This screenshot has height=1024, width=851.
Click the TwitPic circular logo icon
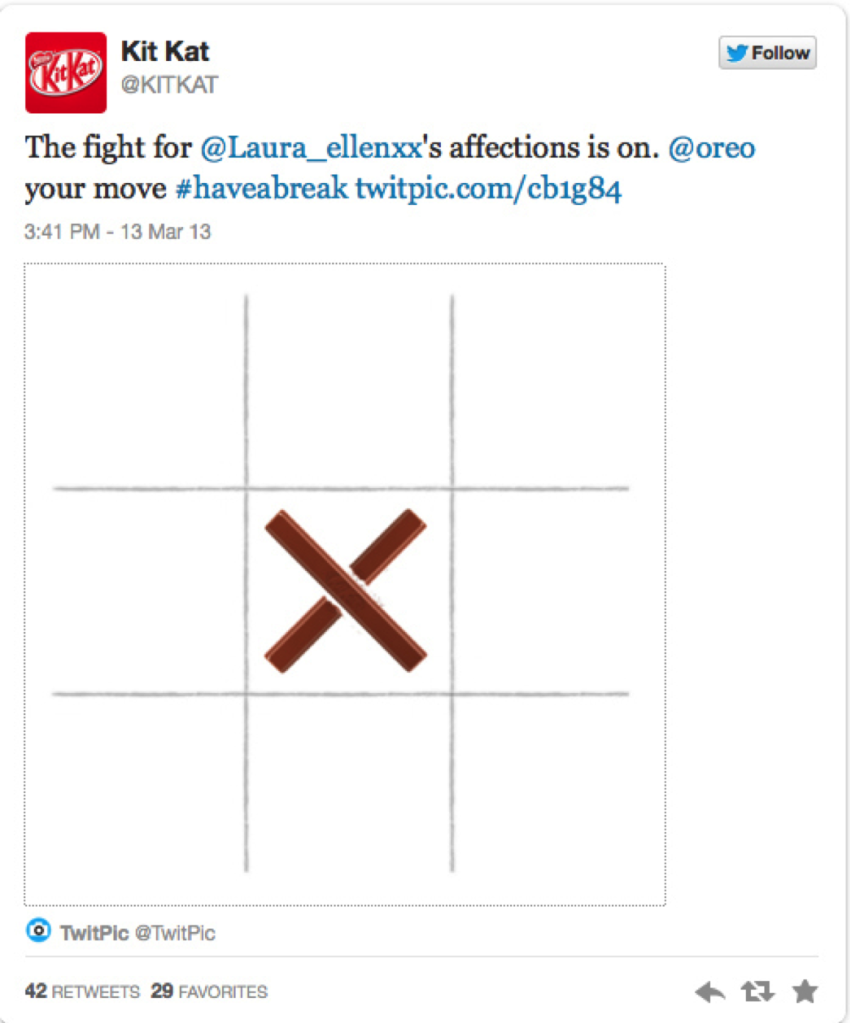39,930
